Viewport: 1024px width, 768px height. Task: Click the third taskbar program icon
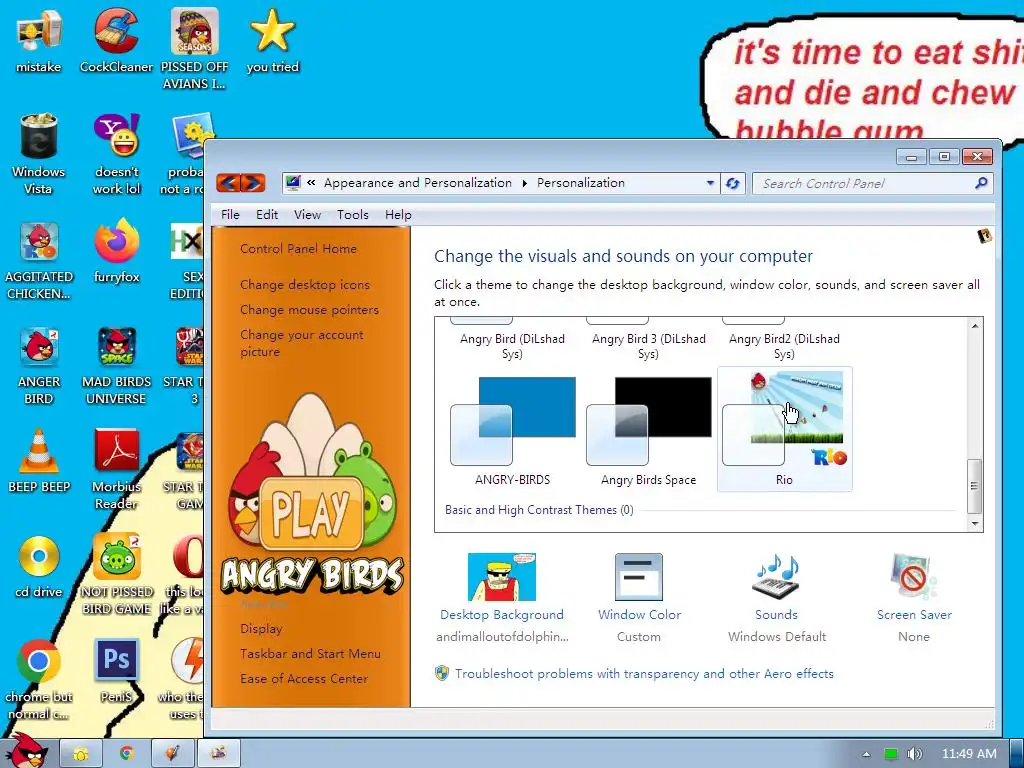click(x=172, y=754)
